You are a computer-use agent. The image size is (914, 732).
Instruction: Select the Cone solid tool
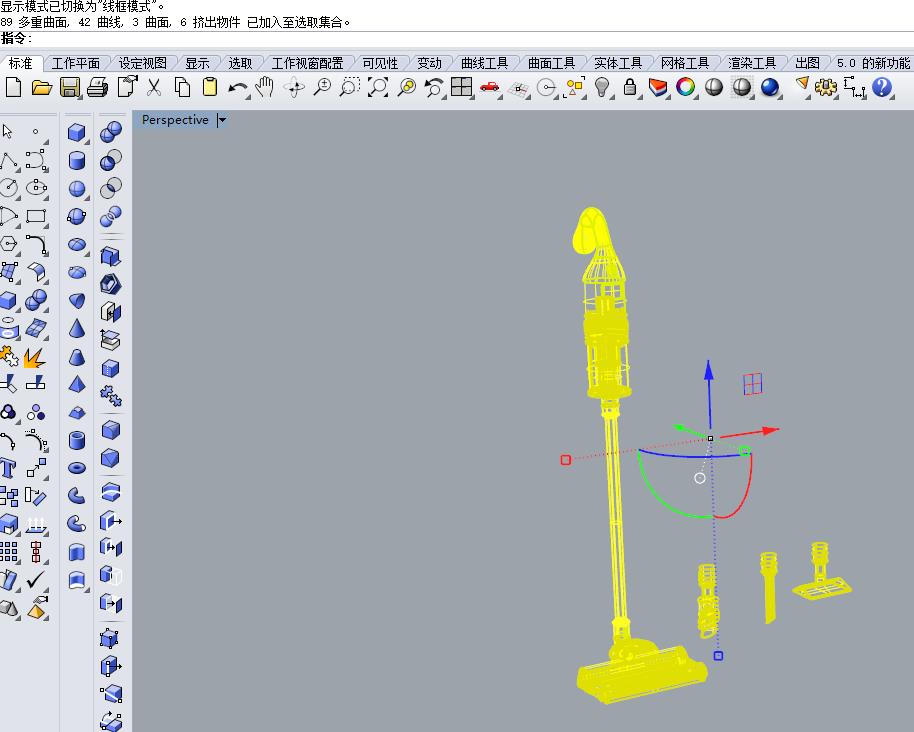pyautogui.click(x=76, y=329)
